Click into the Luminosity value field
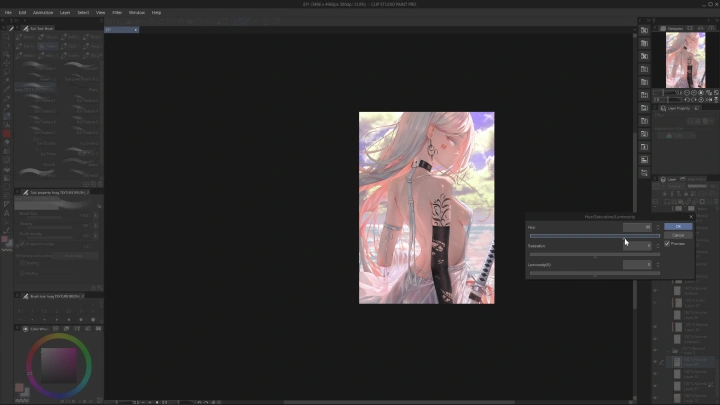The width and height of the screenshot is (720, 405). (x=637, y=264)
